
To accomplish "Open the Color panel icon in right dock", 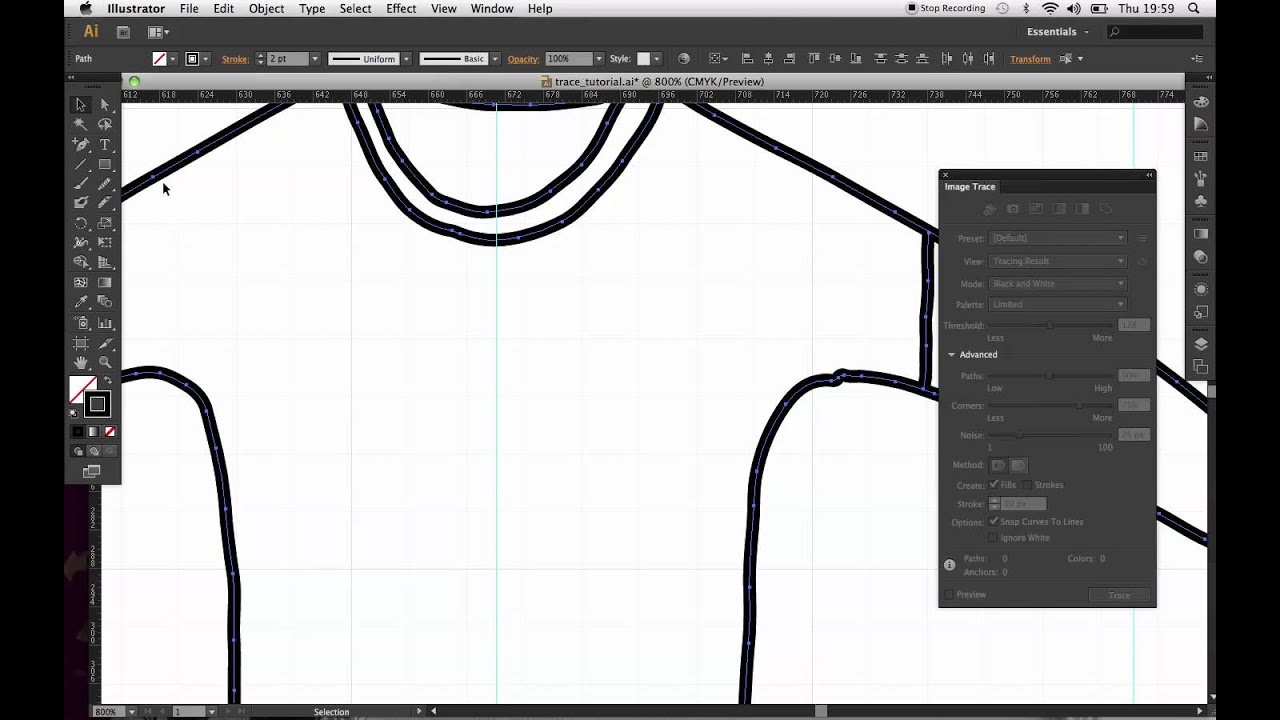I will pos(1201,102).
